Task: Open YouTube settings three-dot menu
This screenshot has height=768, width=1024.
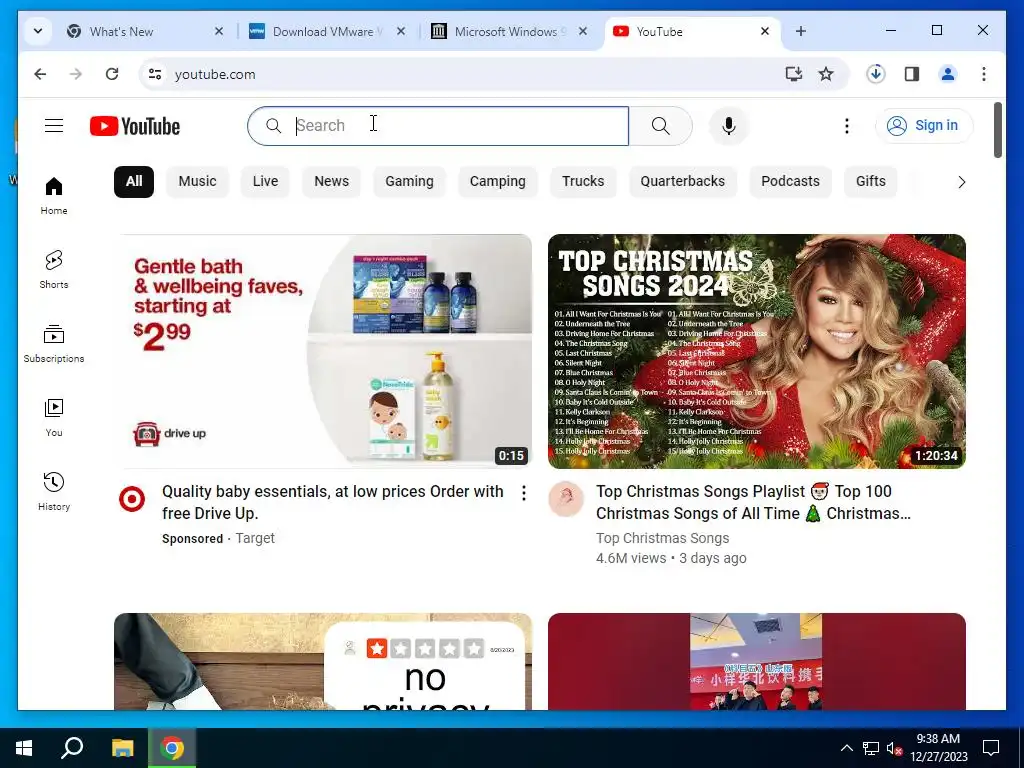Action: [846, 126]
